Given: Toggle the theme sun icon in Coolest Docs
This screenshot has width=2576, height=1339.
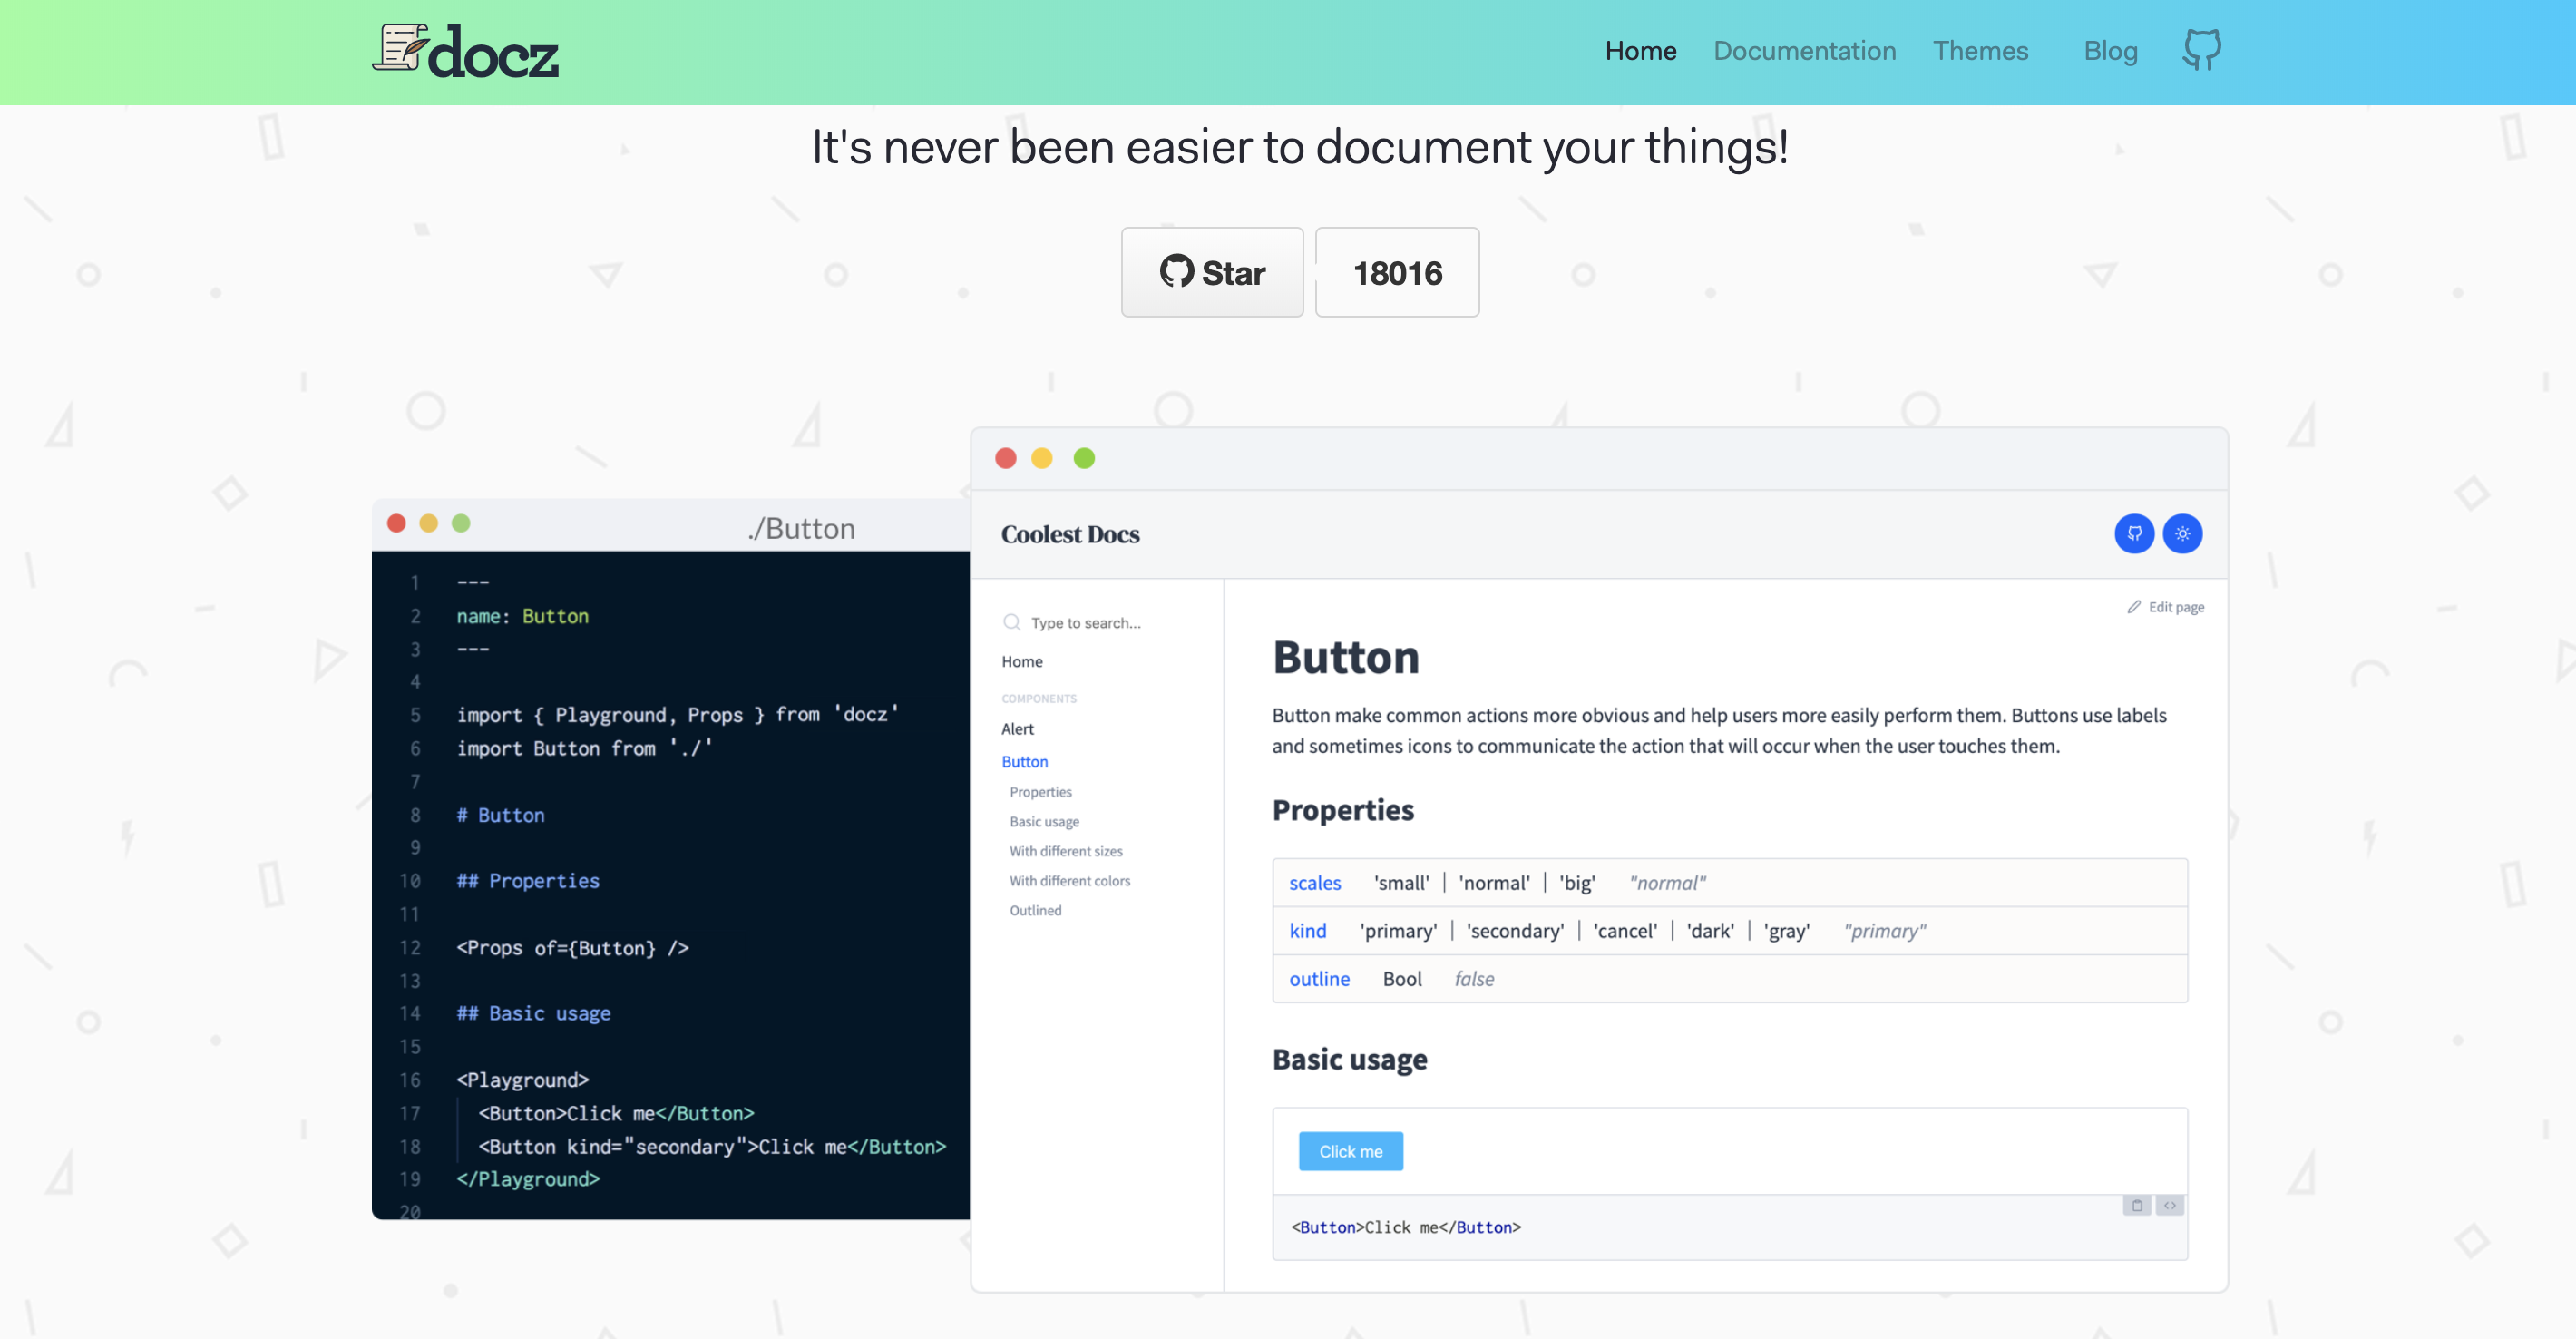Looking at the screenshot, I should point(2182,533).
